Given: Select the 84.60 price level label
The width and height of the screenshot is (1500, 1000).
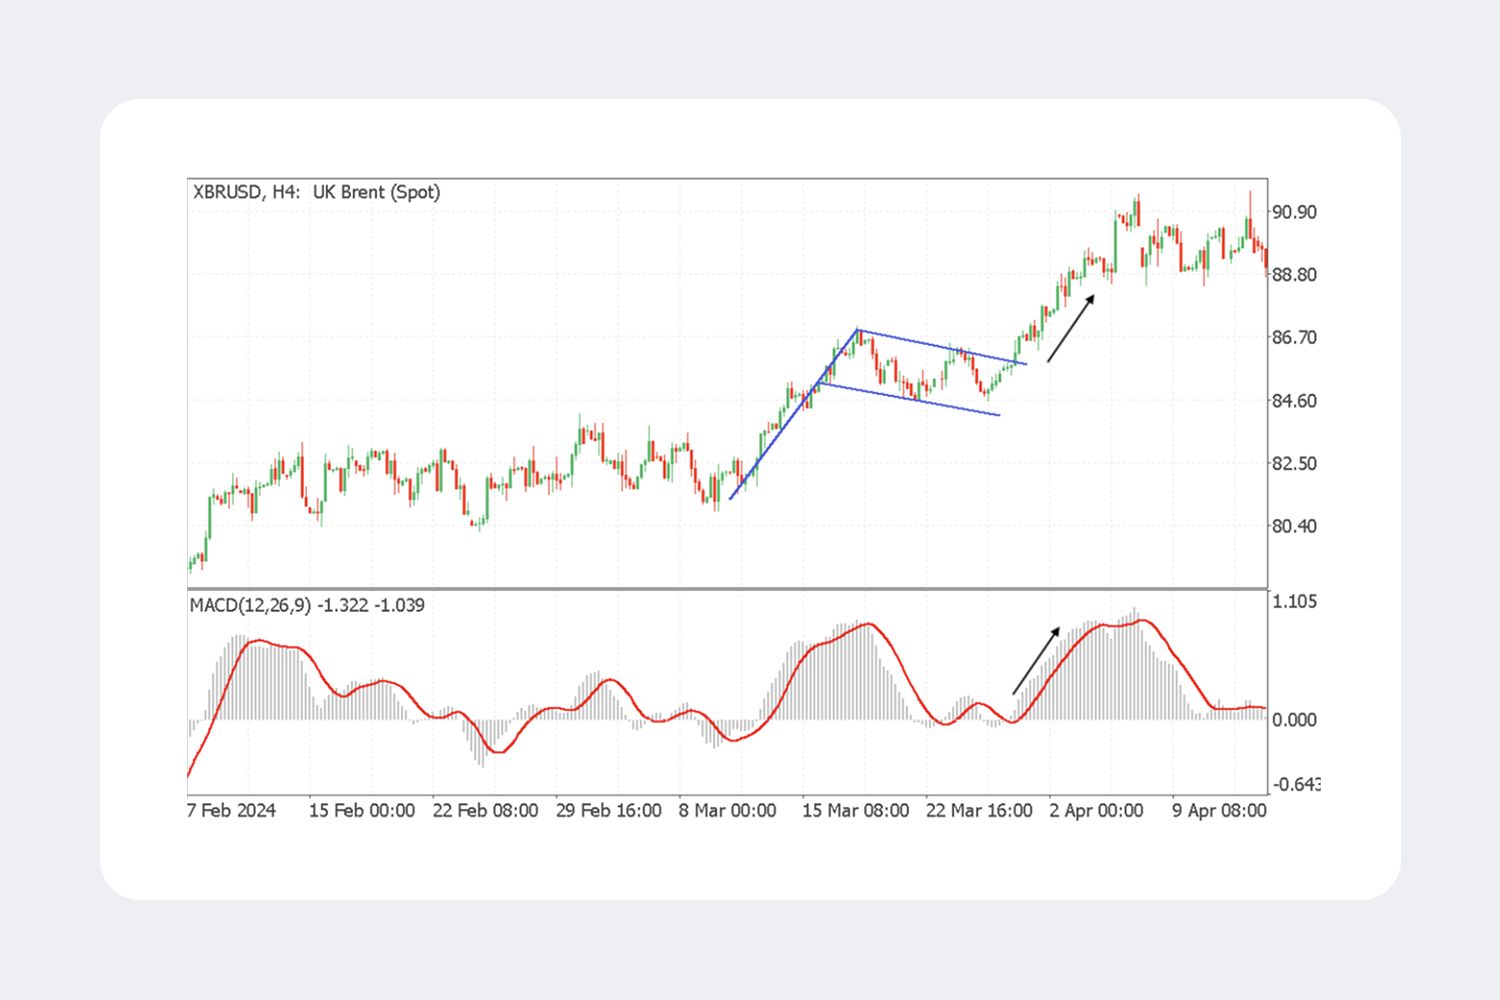Looking at the screenshot, I should click(1294, 401).
